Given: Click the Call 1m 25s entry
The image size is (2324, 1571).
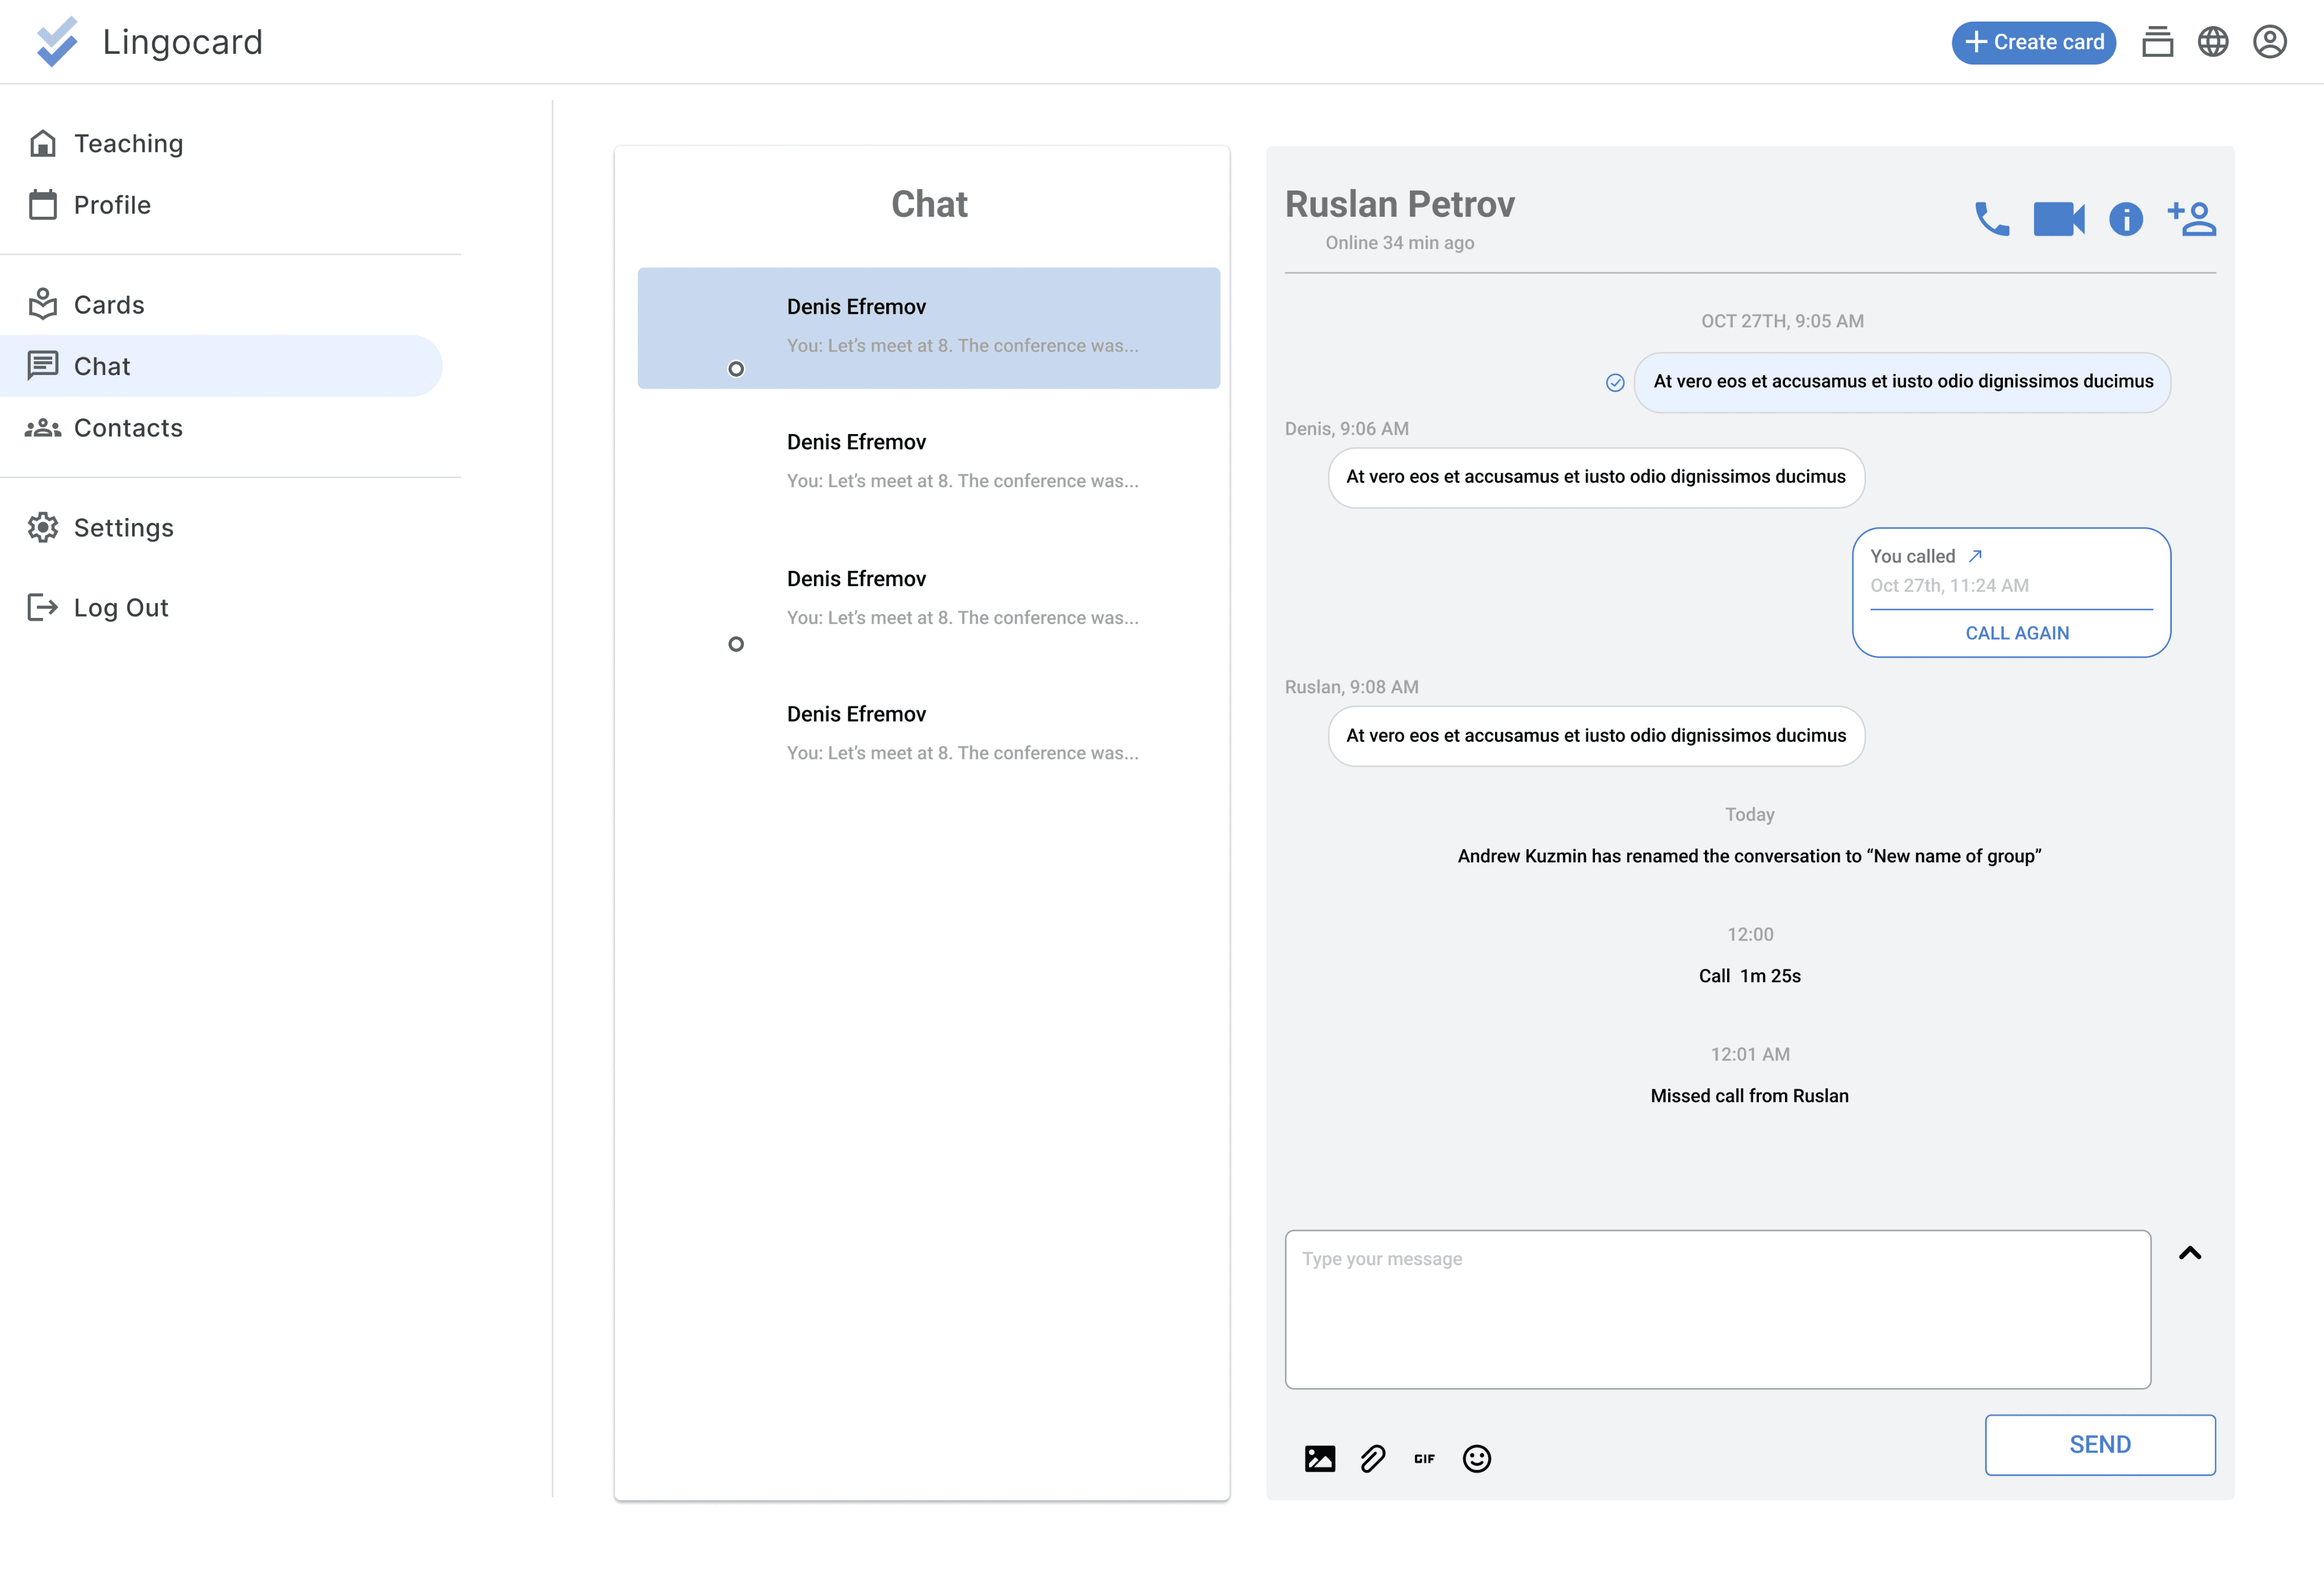Looking at the screenshot, I should click(x=1749, y=976).
